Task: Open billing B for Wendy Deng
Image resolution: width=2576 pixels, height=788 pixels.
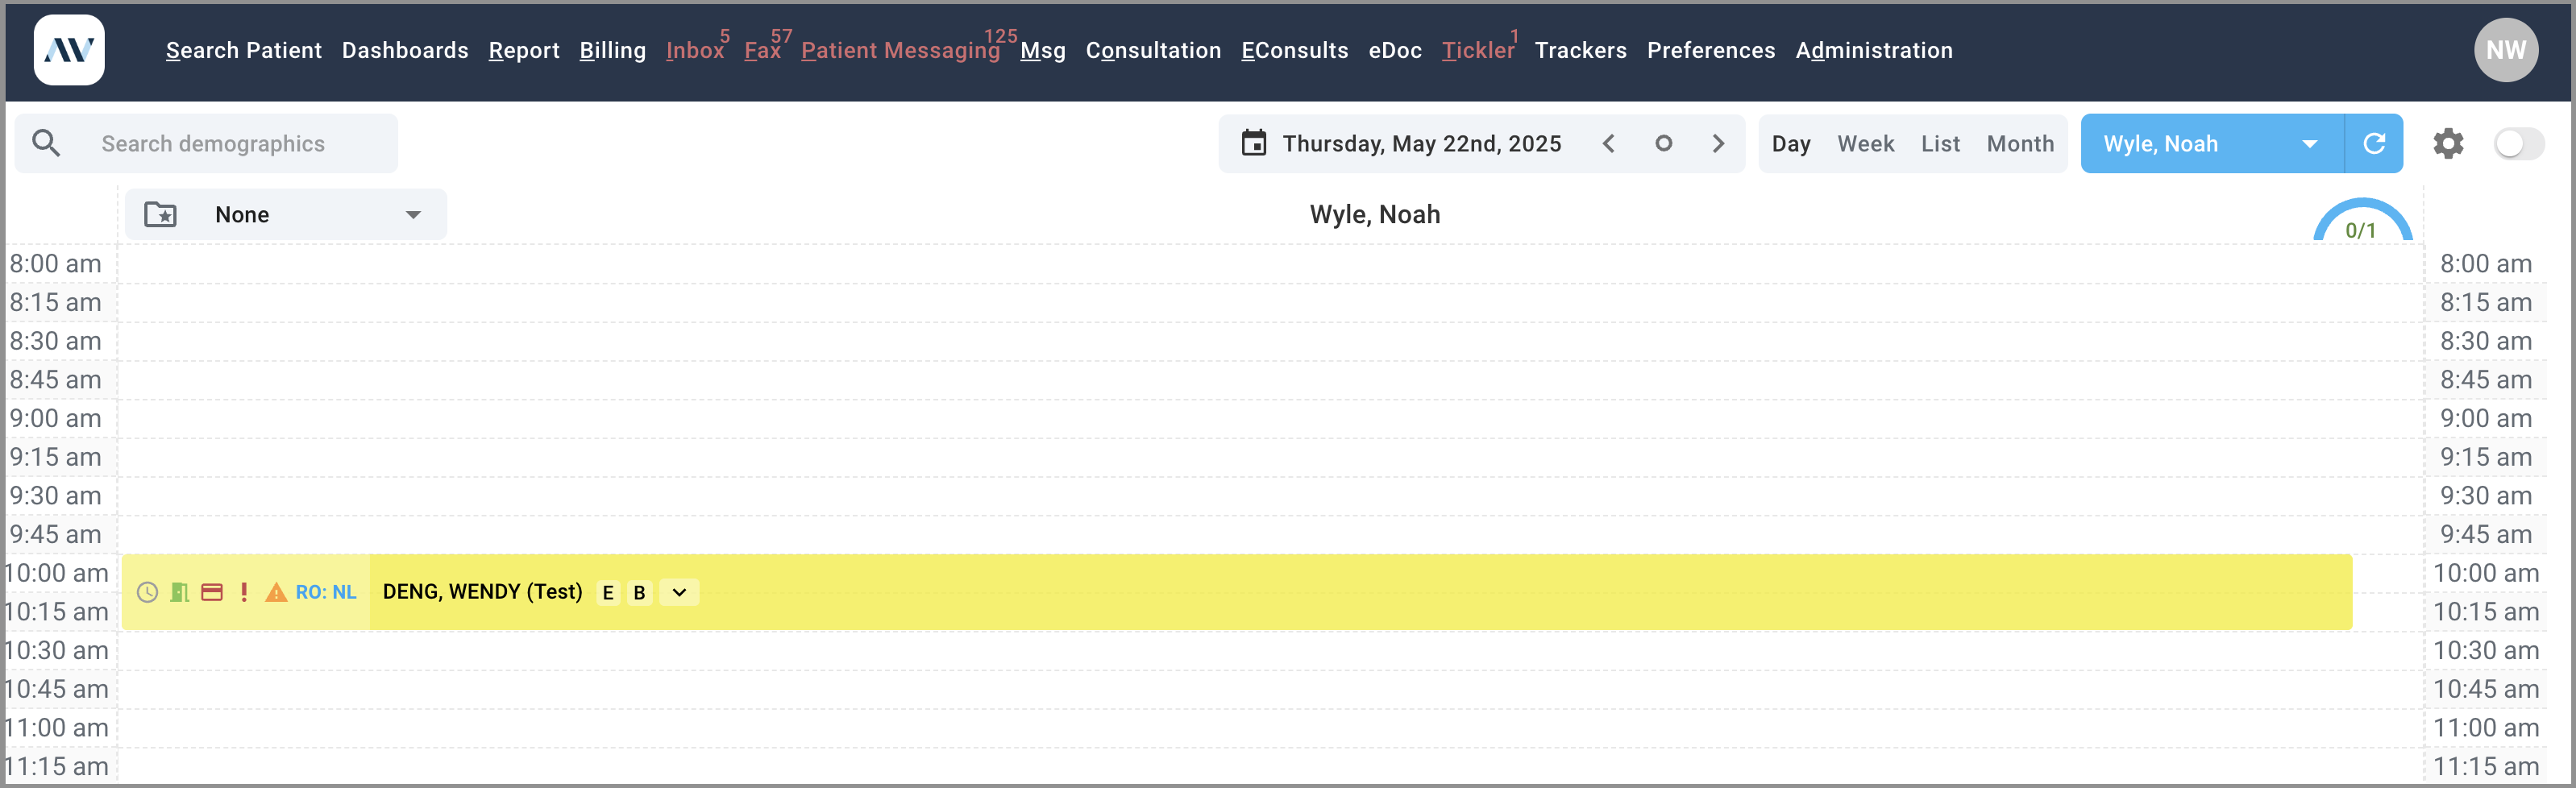Action: pyautogui.click(x=640, y=592)
